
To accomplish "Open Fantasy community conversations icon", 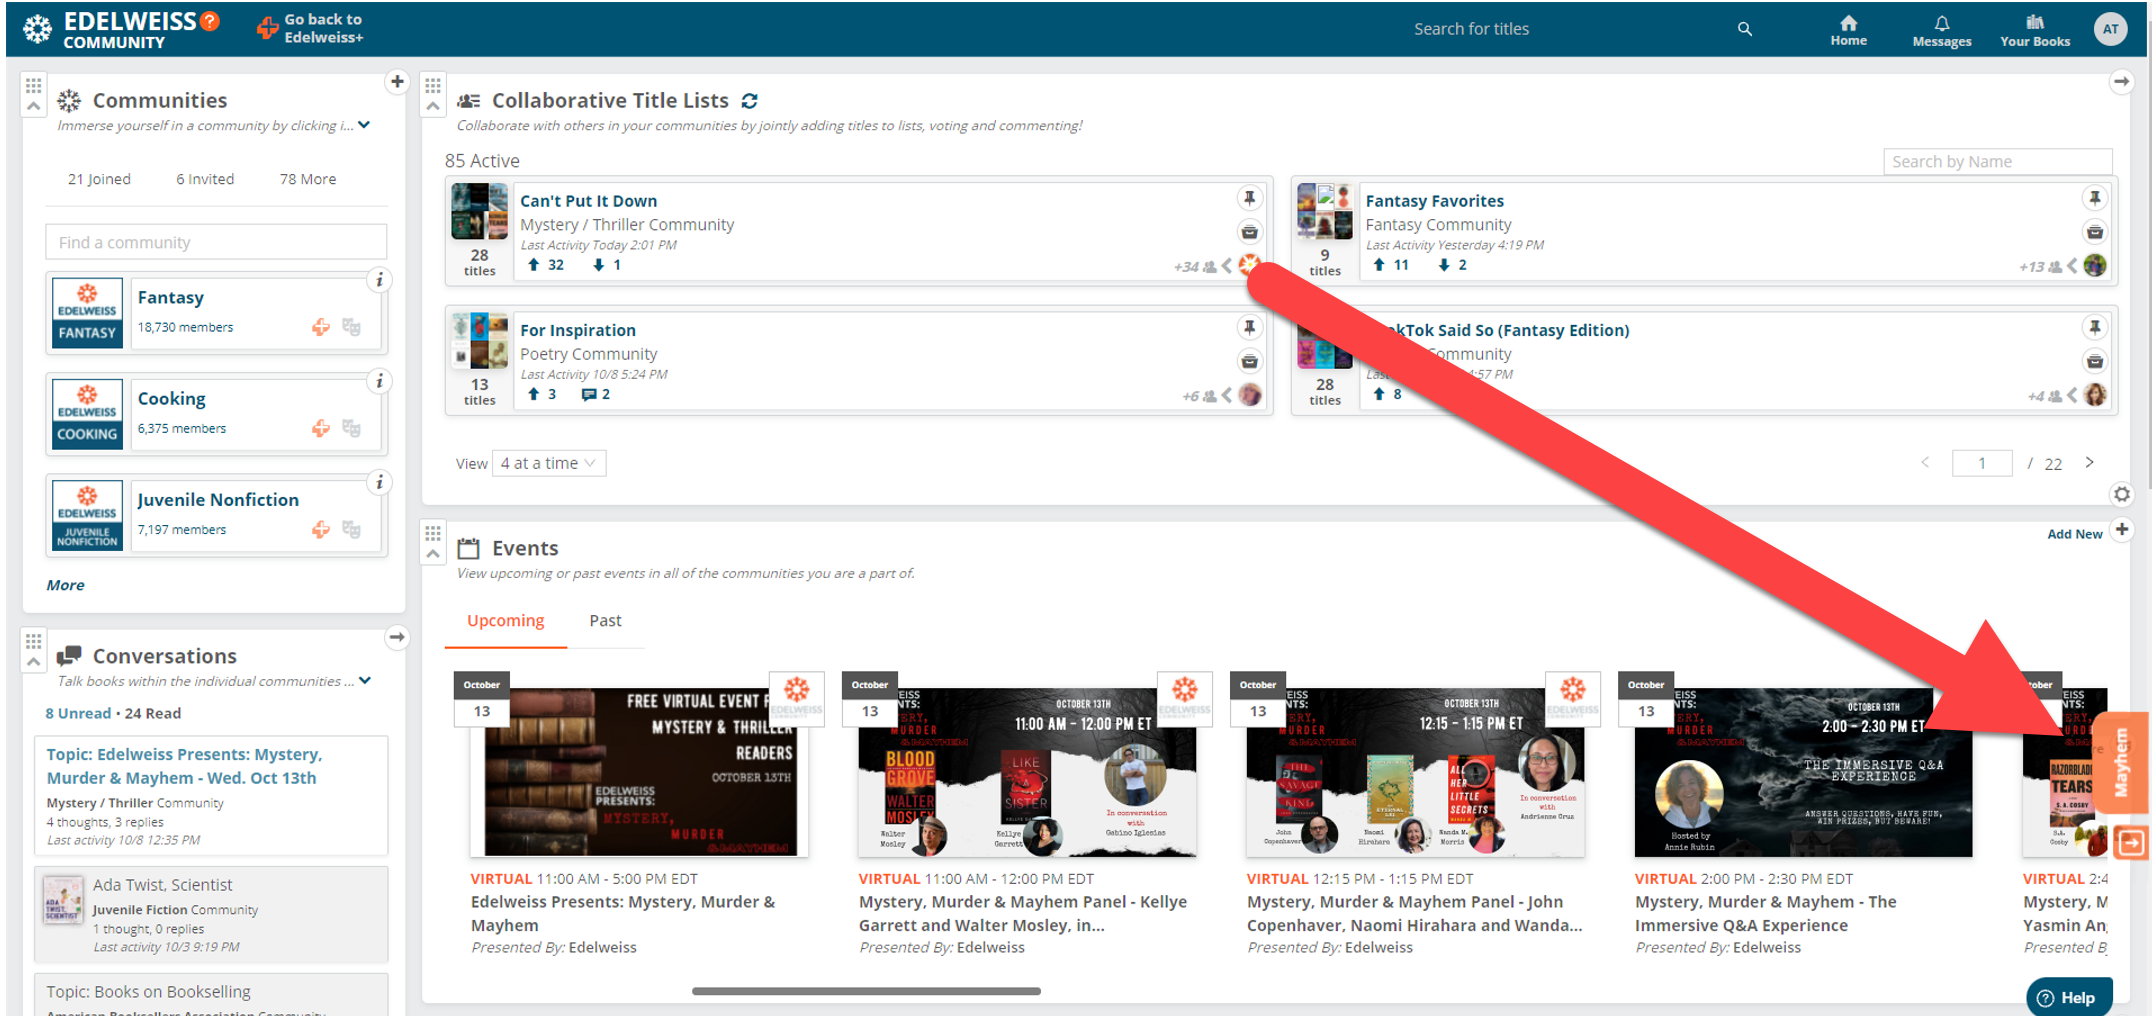I will coord(351,327).
